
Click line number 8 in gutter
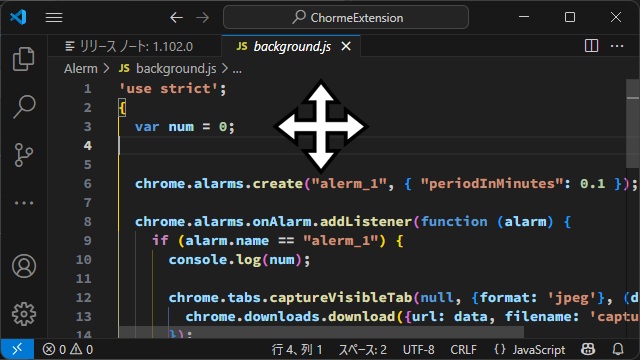click(x=87, y=222)
